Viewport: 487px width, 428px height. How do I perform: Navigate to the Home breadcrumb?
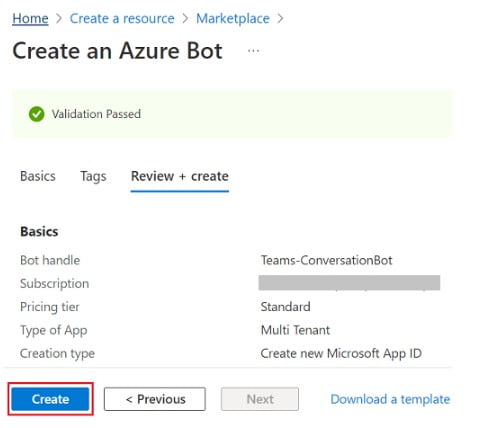30,18
